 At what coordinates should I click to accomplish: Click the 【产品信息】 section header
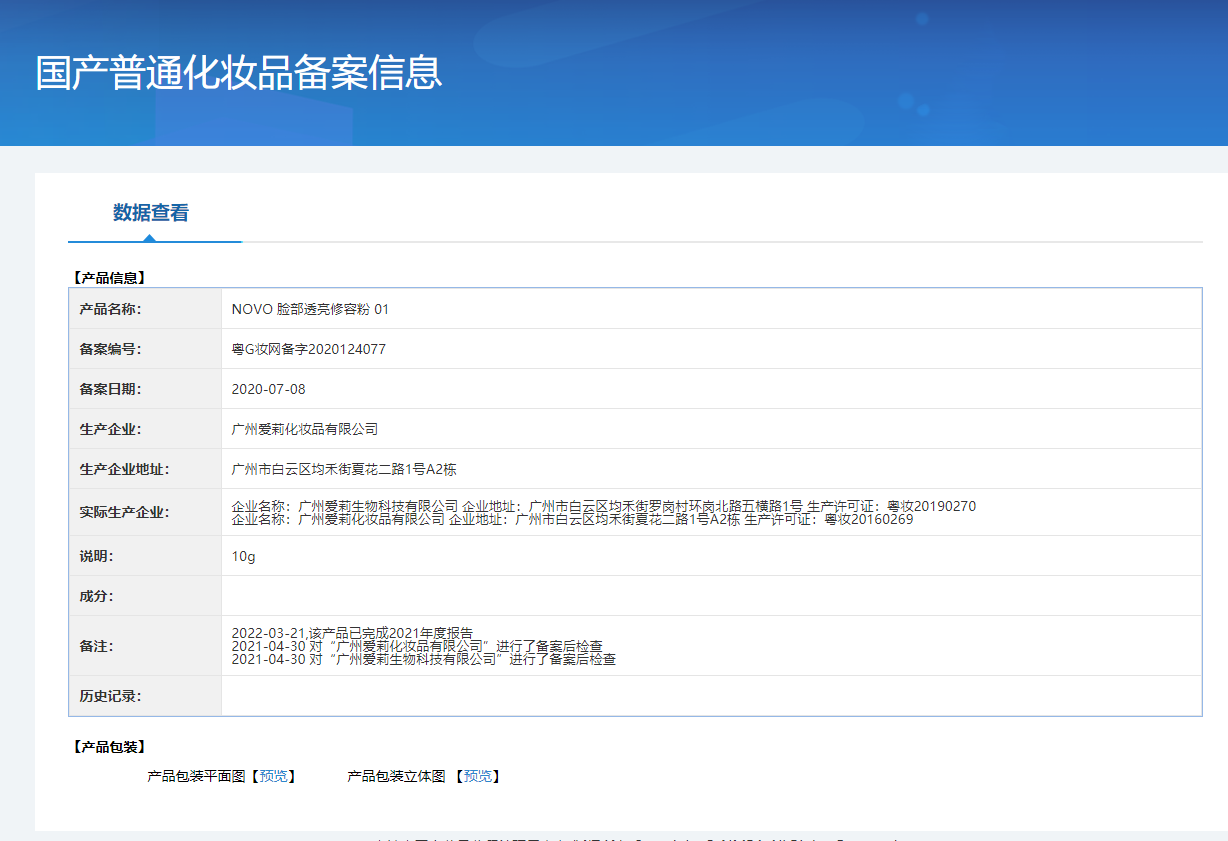[110, 278]
